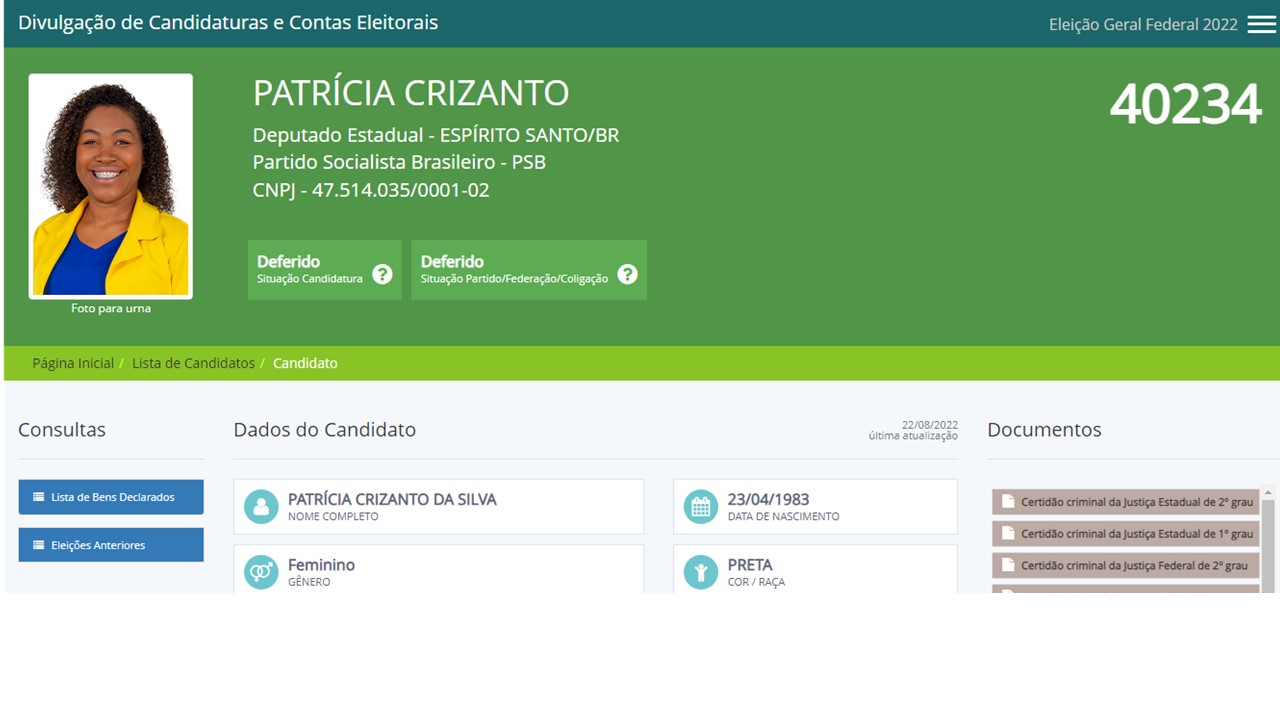Click Deputado Estadual - ESPÍRITO SANTO/BR text
1280x720 pixels.
coord(436,135)
